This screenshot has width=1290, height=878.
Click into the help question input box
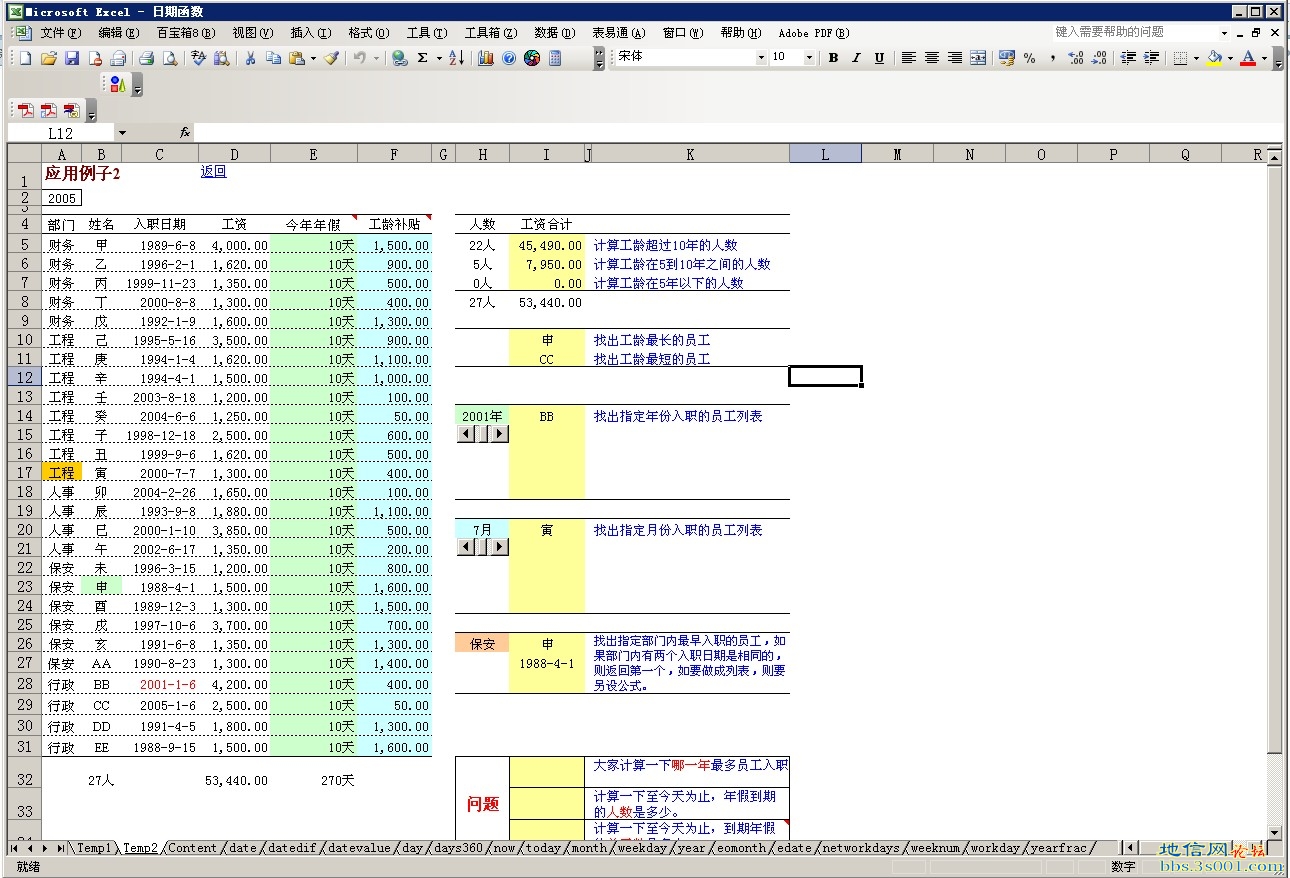(x=1138, y=32)
